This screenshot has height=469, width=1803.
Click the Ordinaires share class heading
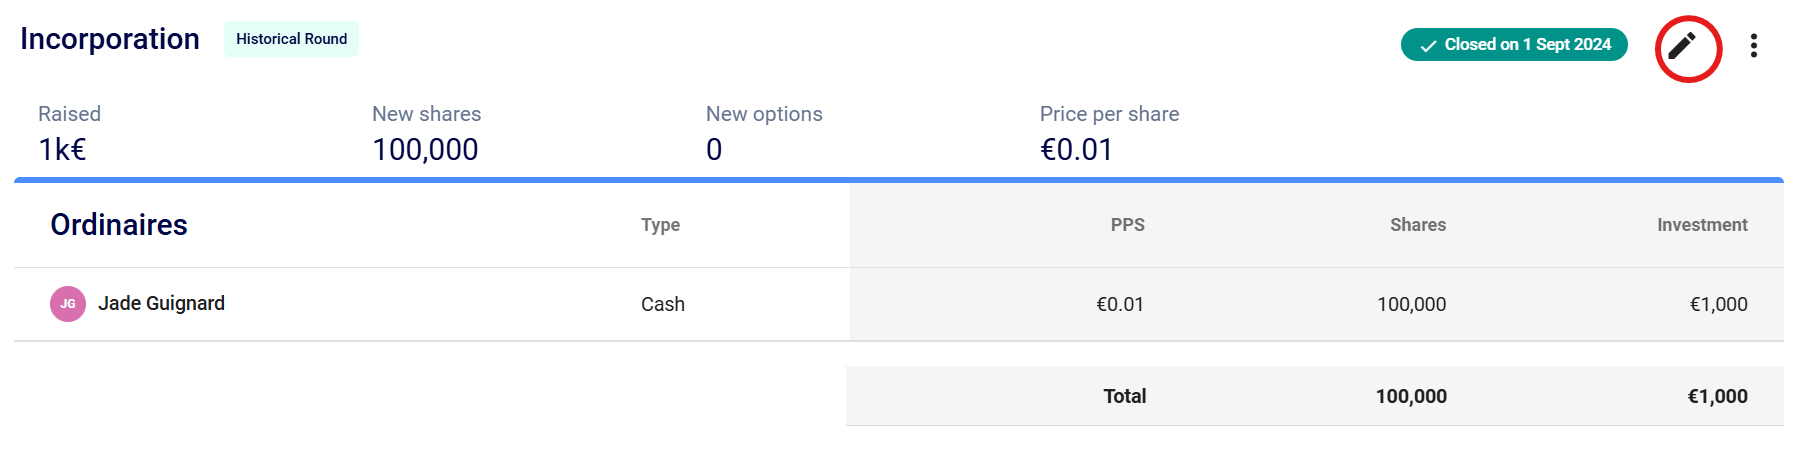(119, 225)
